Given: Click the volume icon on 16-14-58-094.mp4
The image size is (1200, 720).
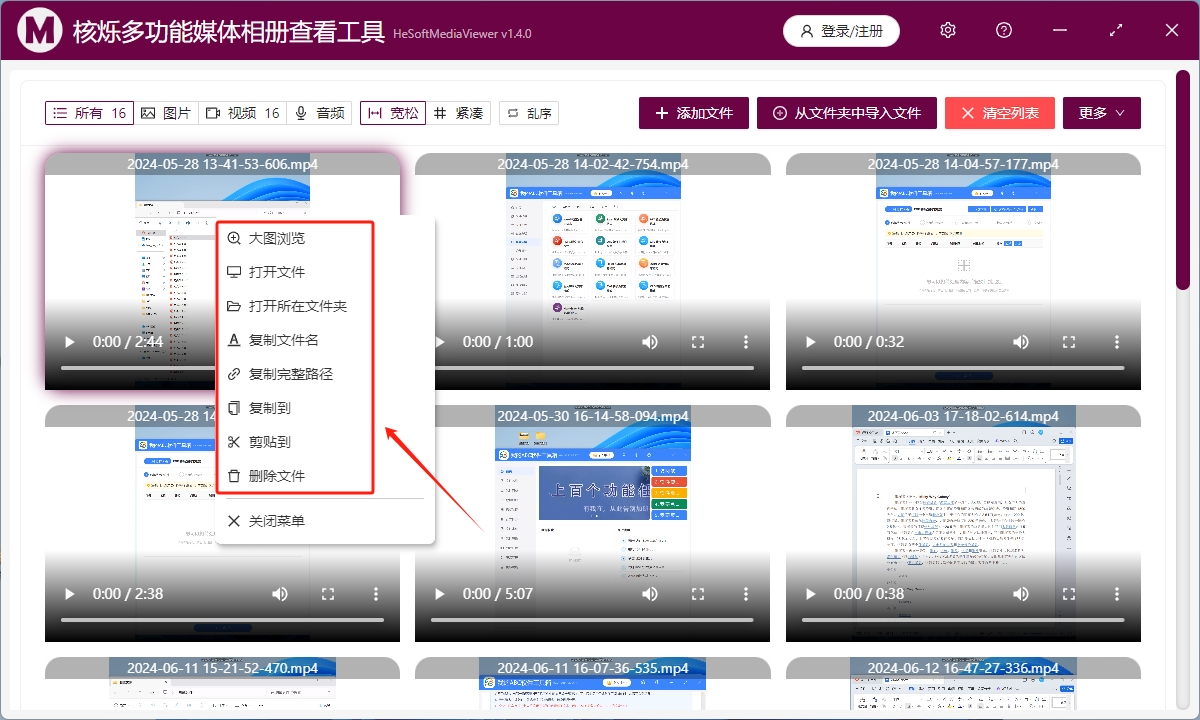Looking at the screenshot, I should pyautogui.click(x=650, y=594).
